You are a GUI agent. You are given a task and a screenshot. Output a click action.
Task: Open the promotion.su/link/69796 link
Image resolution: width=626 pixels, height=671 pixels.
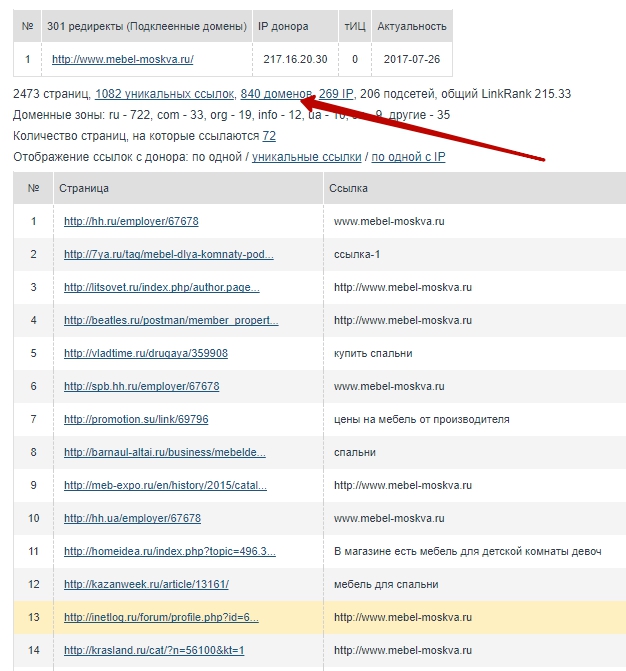coord(136,419)
